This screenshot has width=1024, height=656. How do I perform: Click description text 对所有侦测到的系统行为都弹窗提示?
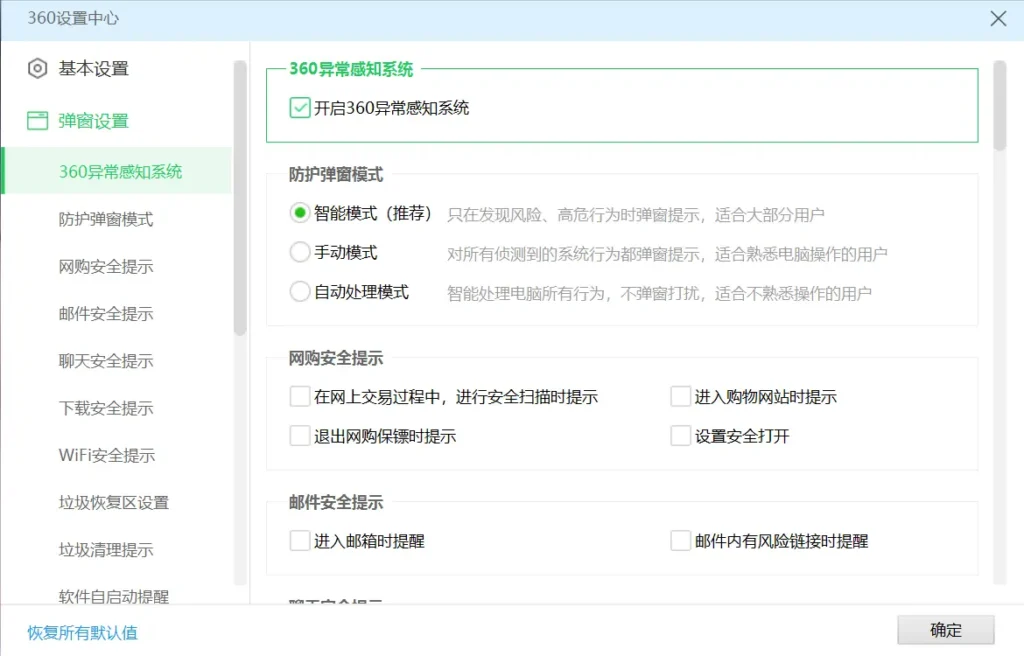573,254
